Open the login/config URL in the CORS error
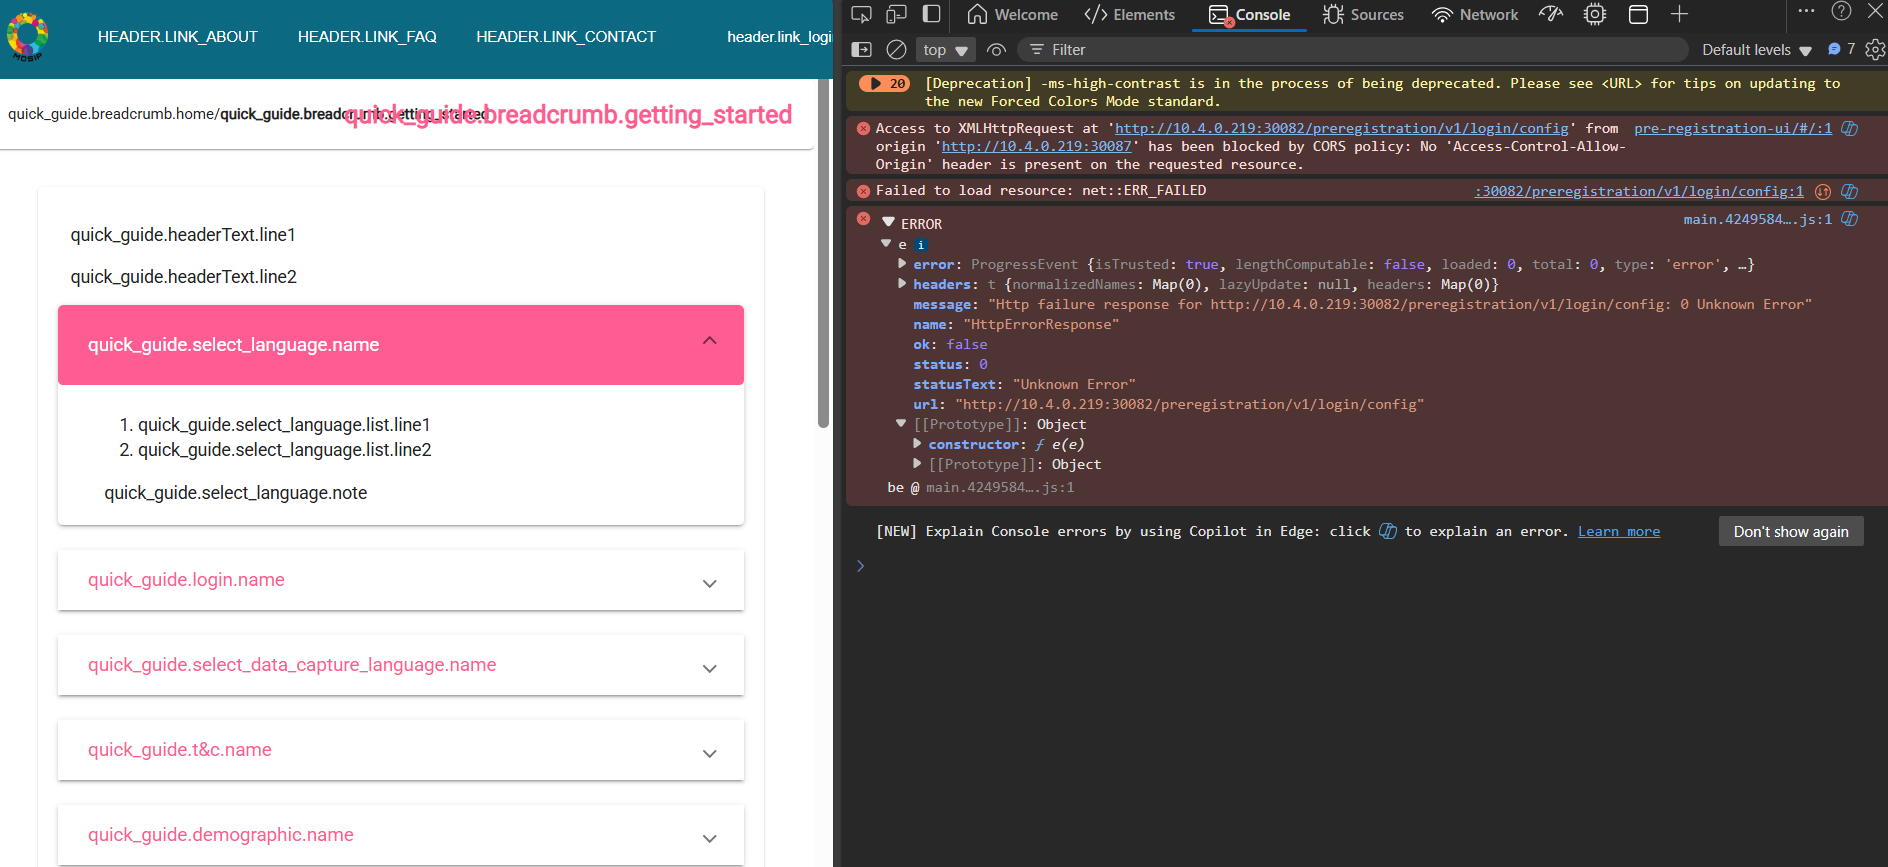 [1342, 128]
